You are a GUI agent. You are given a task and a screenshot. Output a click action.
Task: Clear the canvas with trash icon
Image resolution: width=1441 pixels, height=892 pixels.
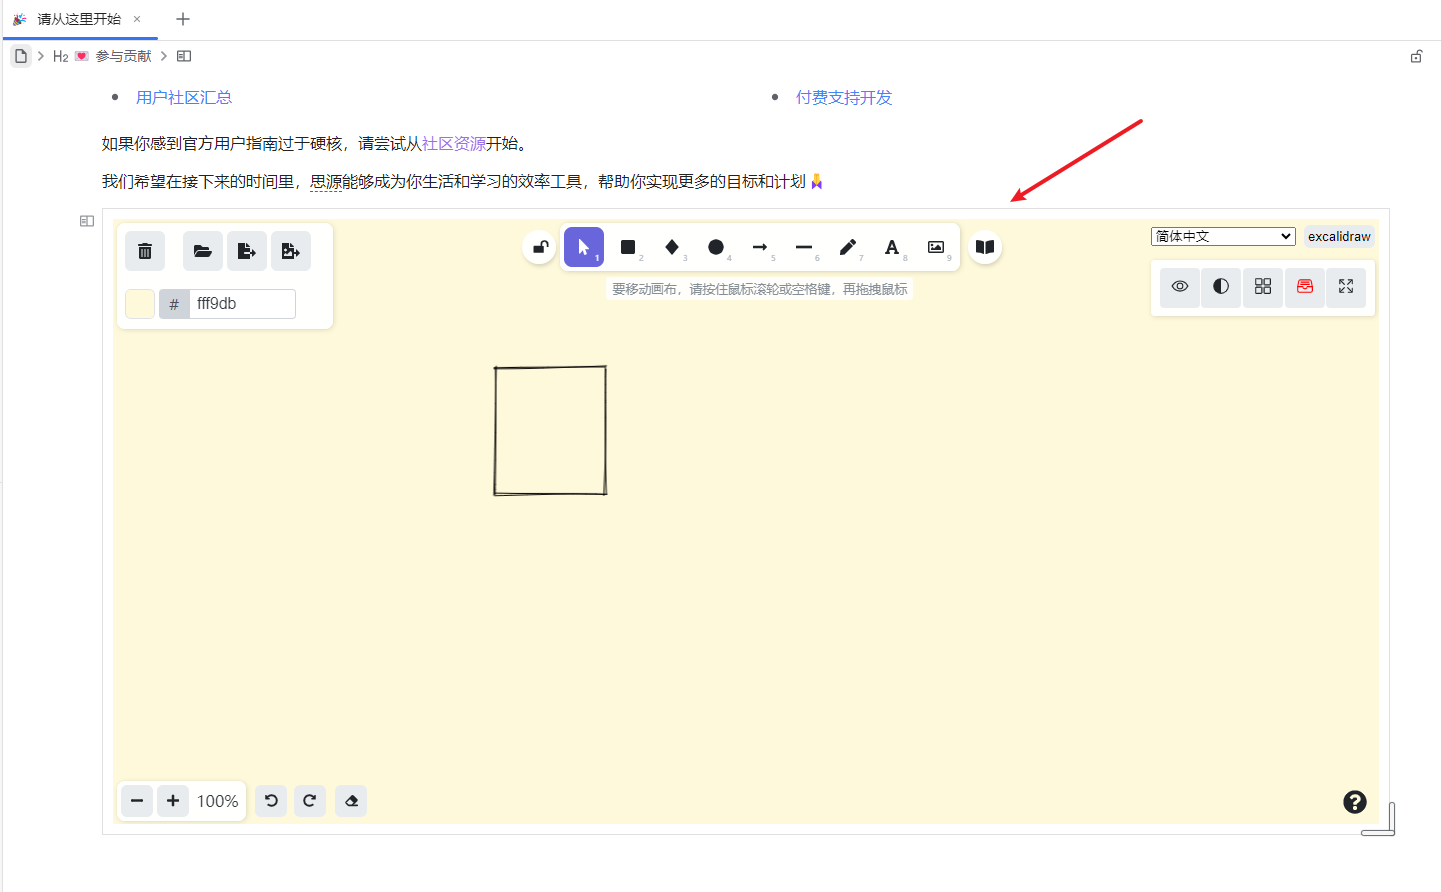(x=144, y=250)
